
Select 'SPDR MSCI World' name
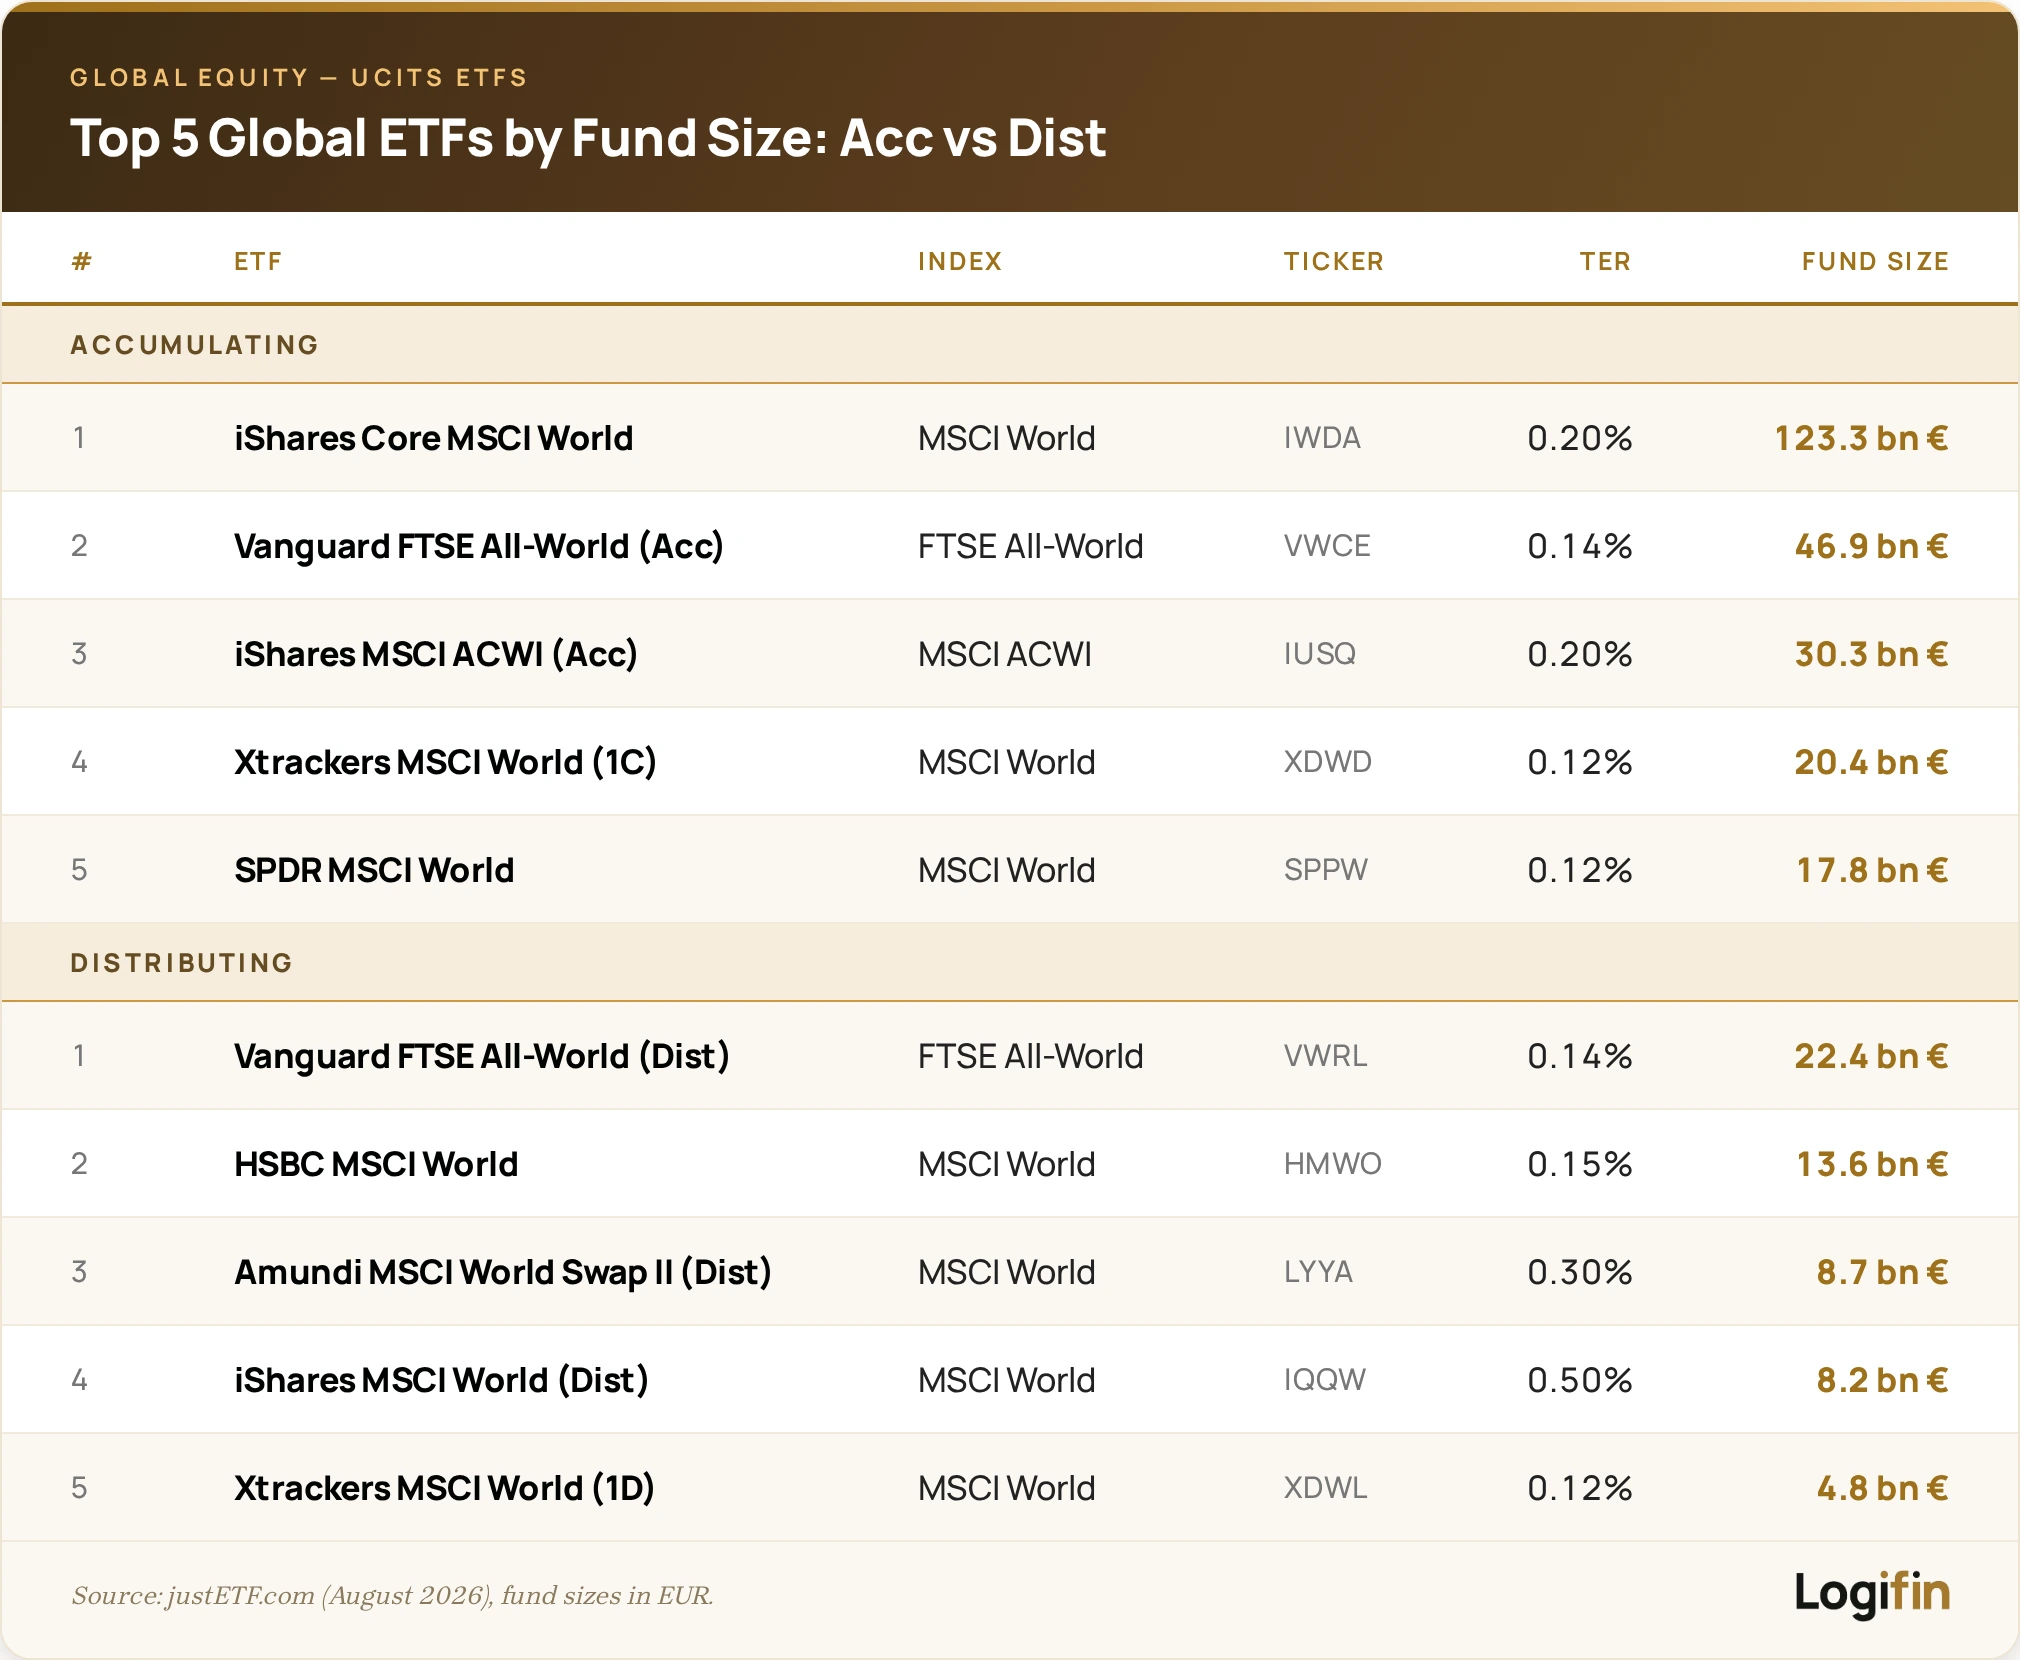point(374,870)
